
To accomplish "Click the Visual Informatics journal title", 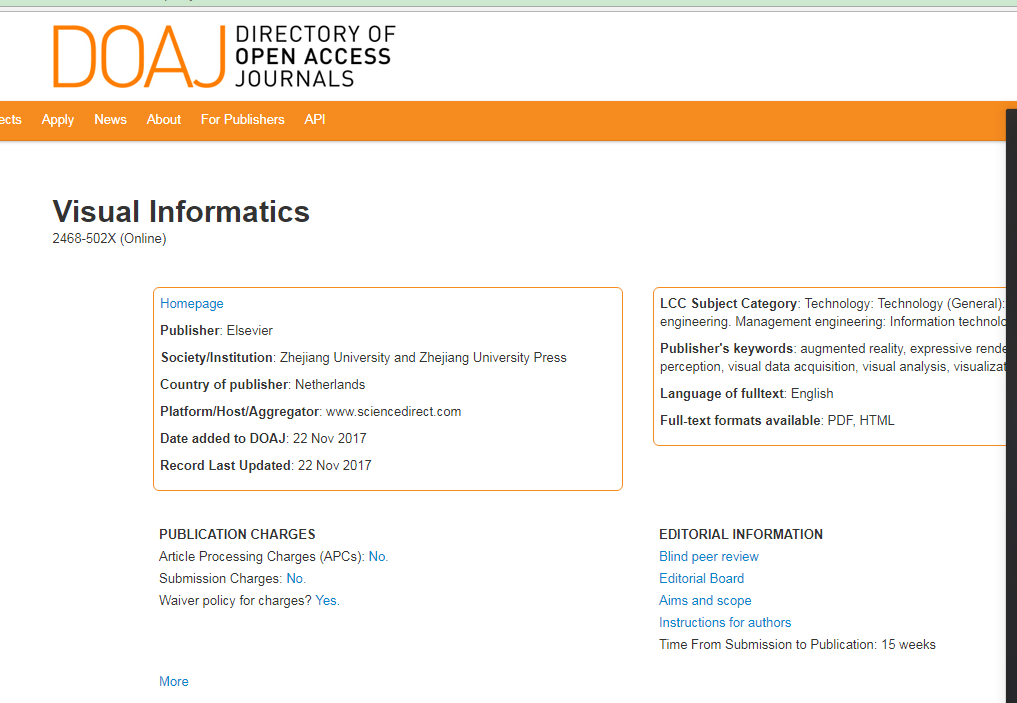I will point(181,211).
